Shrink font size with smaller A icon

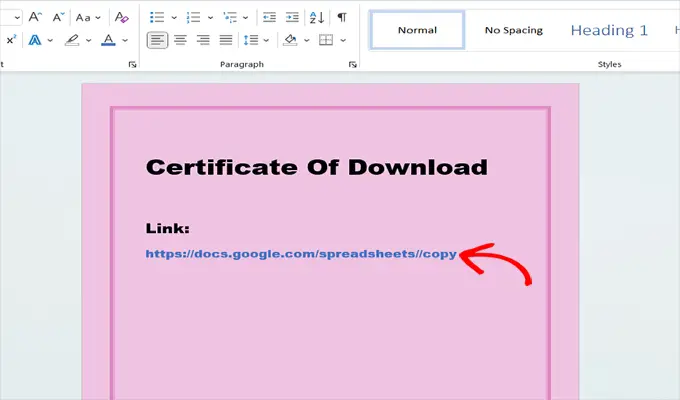[58, 17]
